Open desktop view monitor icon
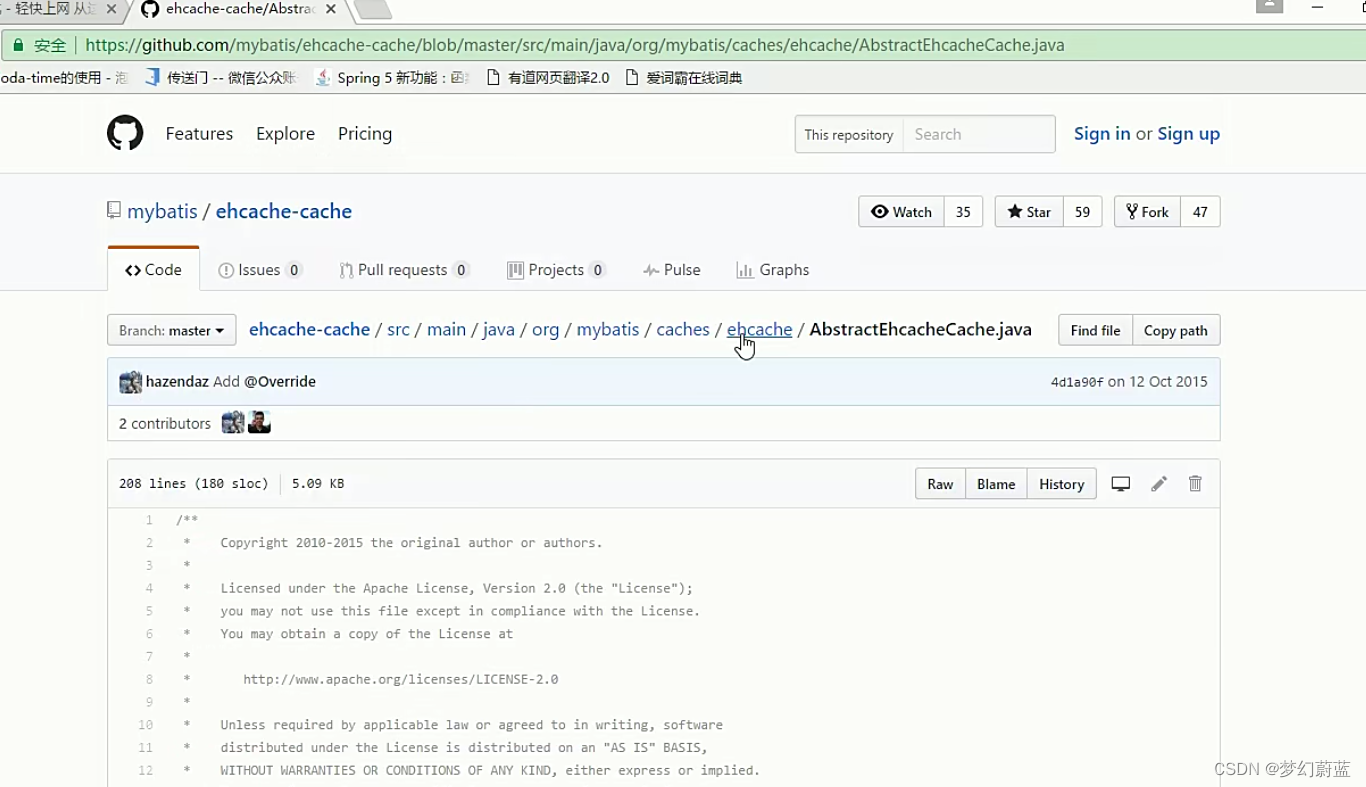Screen dimensions: 1366x787 [x=1121, y=484]
